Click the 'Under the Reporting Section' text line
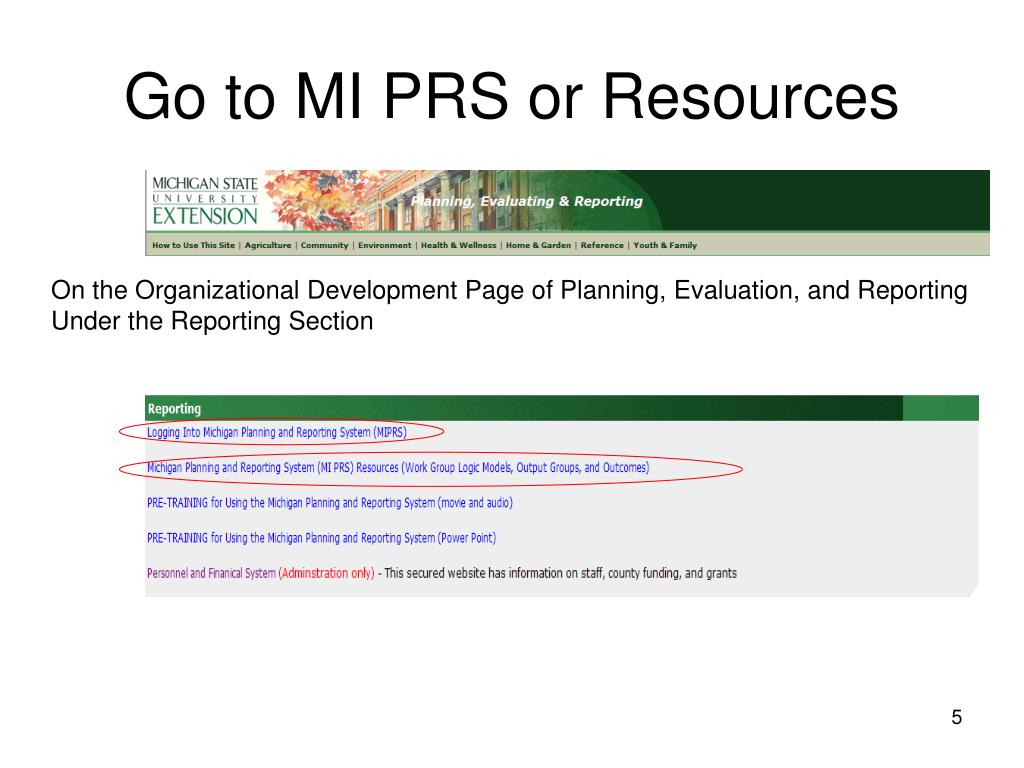This screenshot has width=1024, height=768. pos(212,321)
